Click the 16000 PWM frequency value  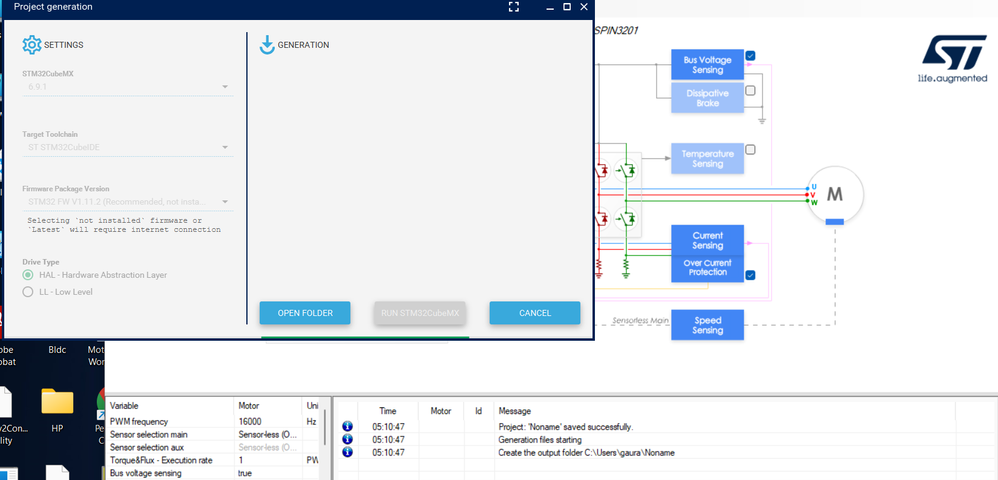tap(250, 421)
